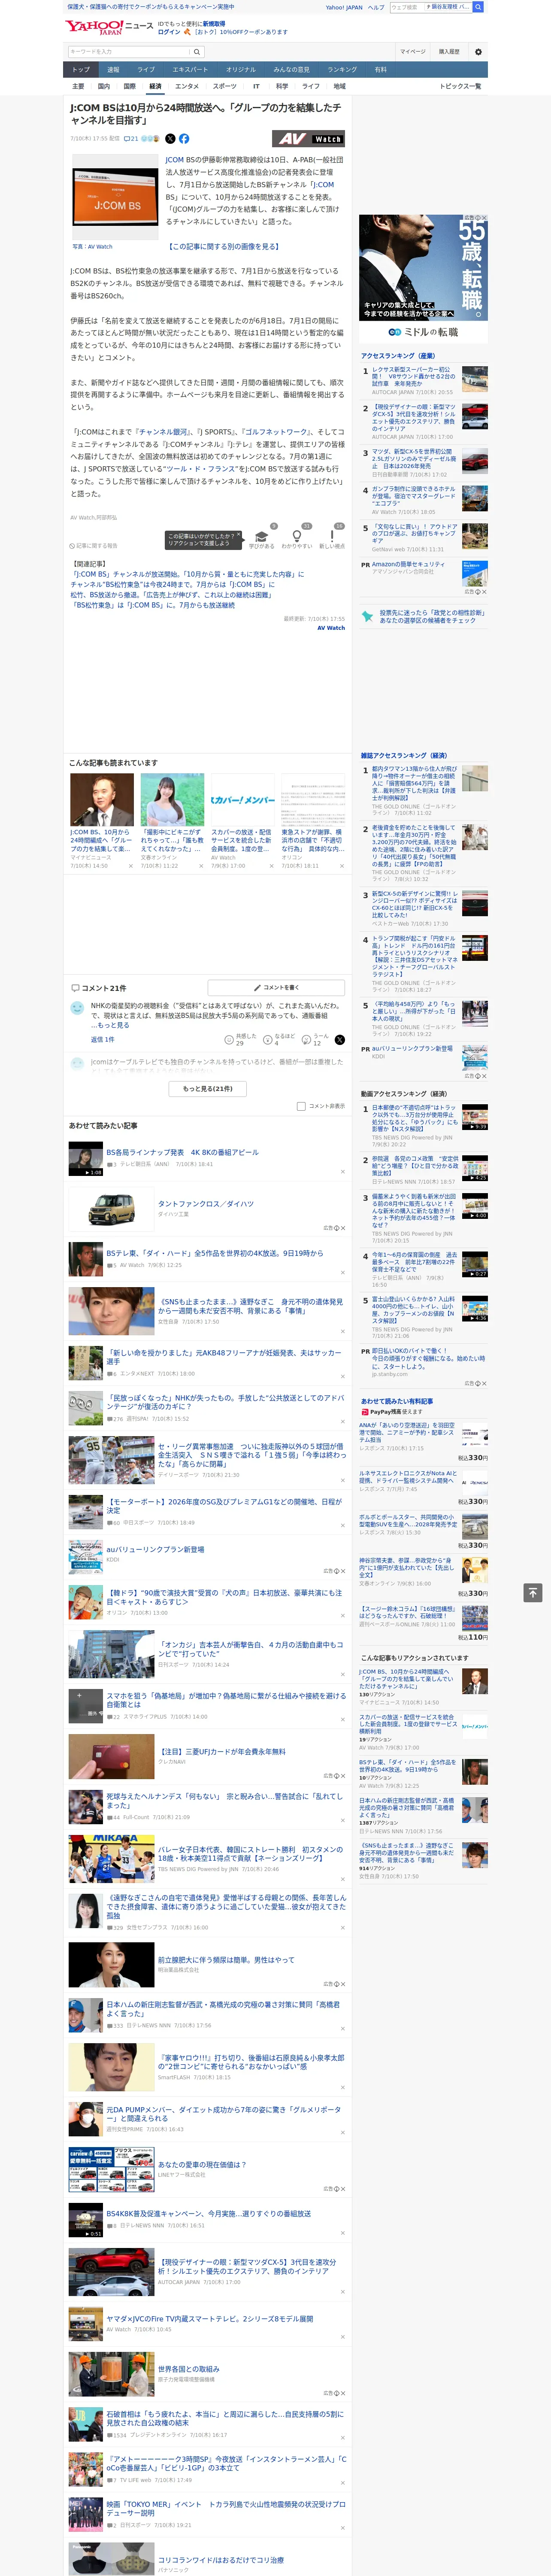
Task: Open the Yahoo! JAPAN News logo
Action: tap(109, 27)
